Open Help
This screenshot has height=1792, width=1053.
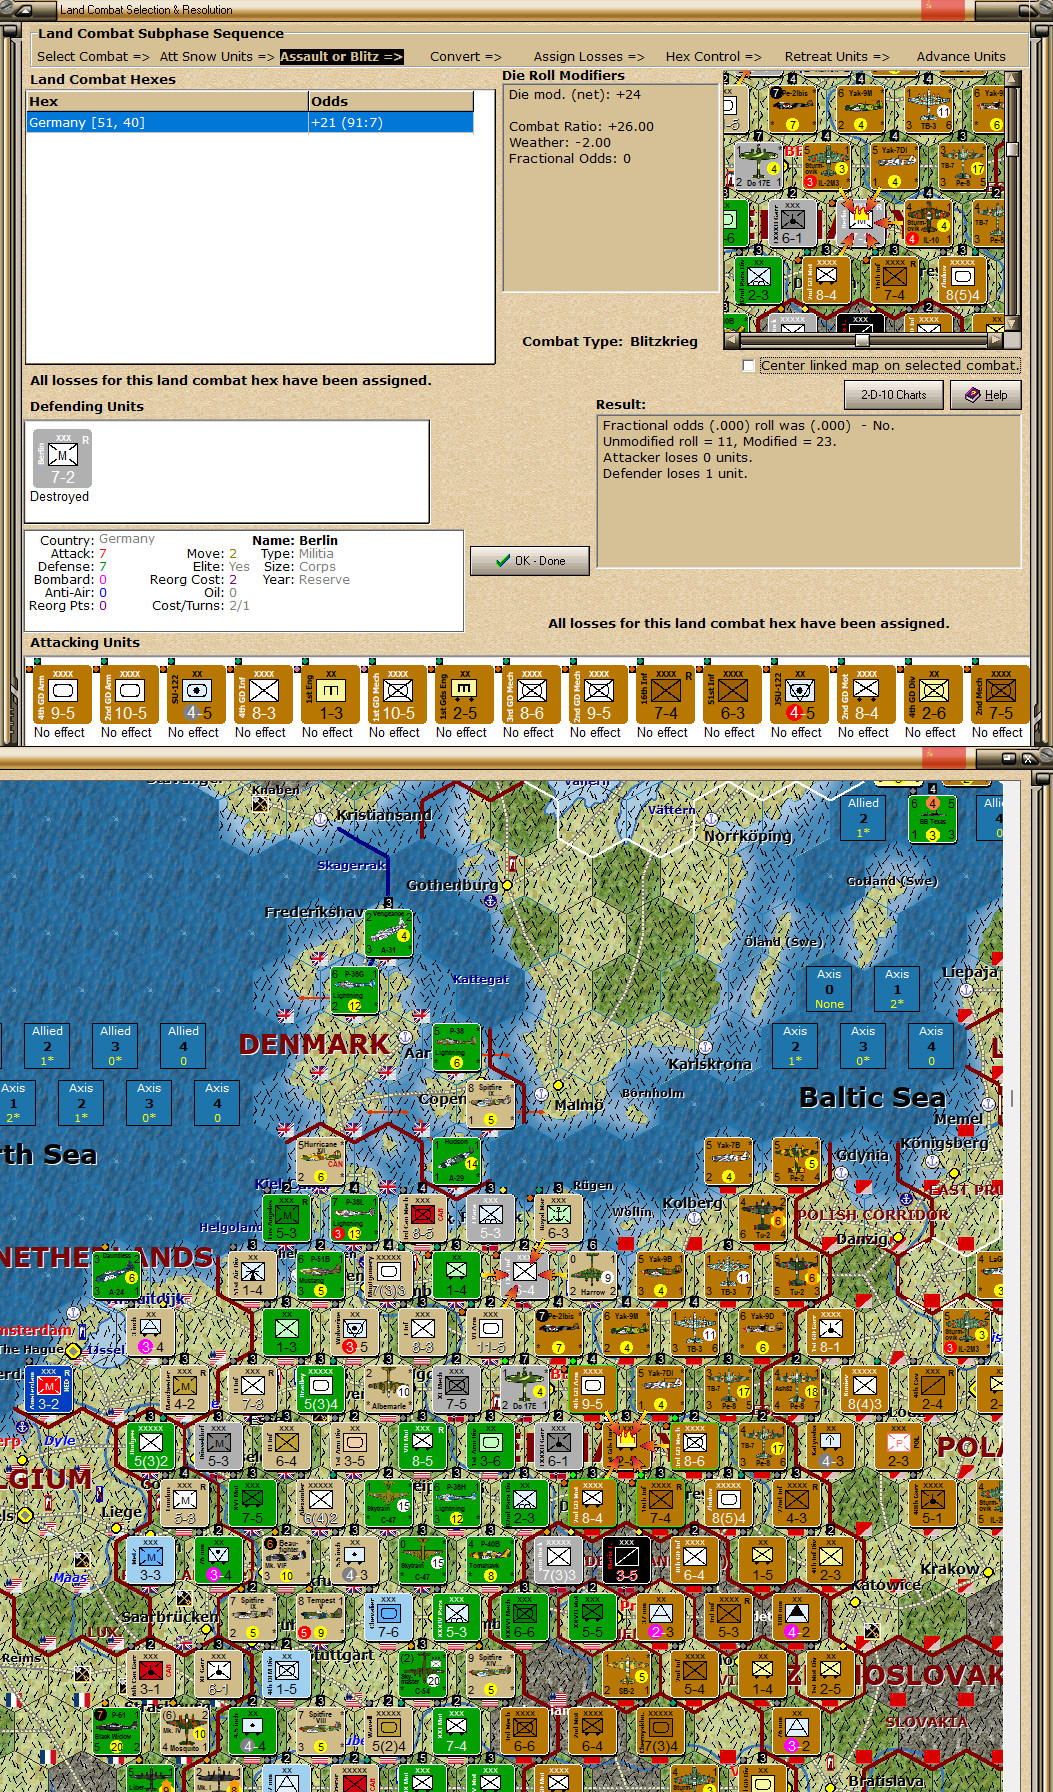pyautogui.click(x=985, y=395)
